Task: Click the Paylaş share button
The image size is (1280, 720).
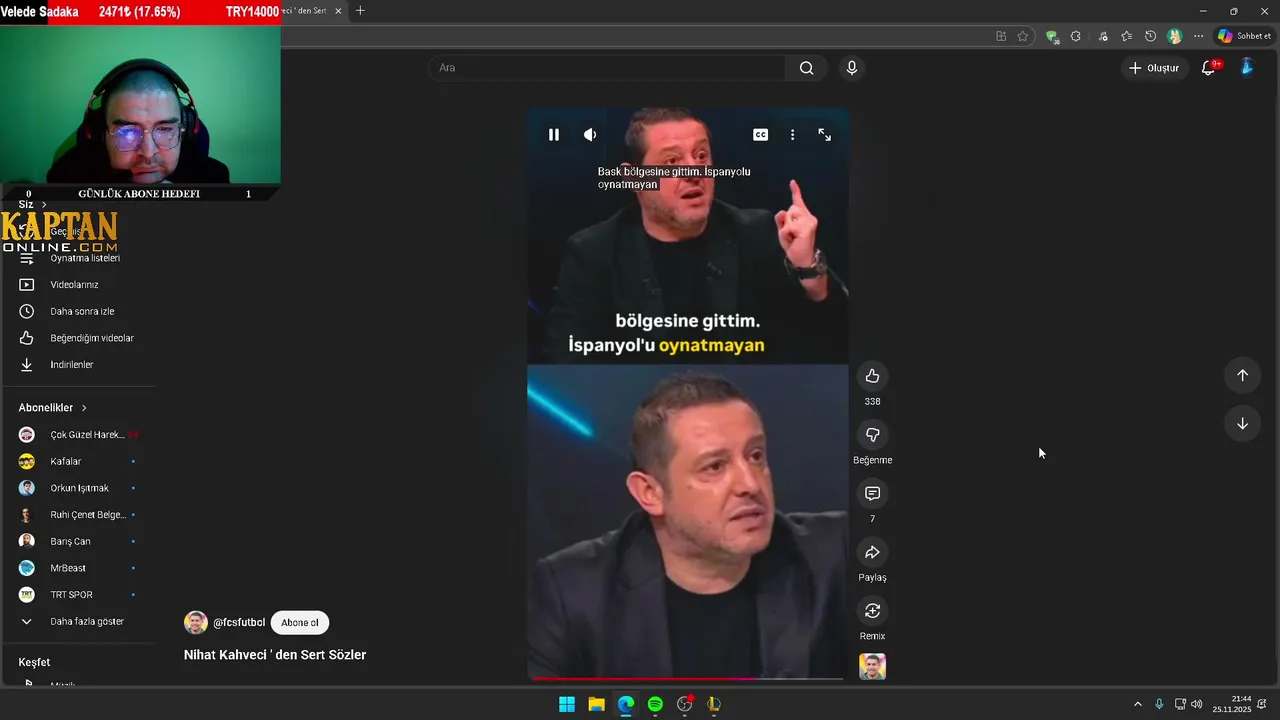Action: click(872, 552)
